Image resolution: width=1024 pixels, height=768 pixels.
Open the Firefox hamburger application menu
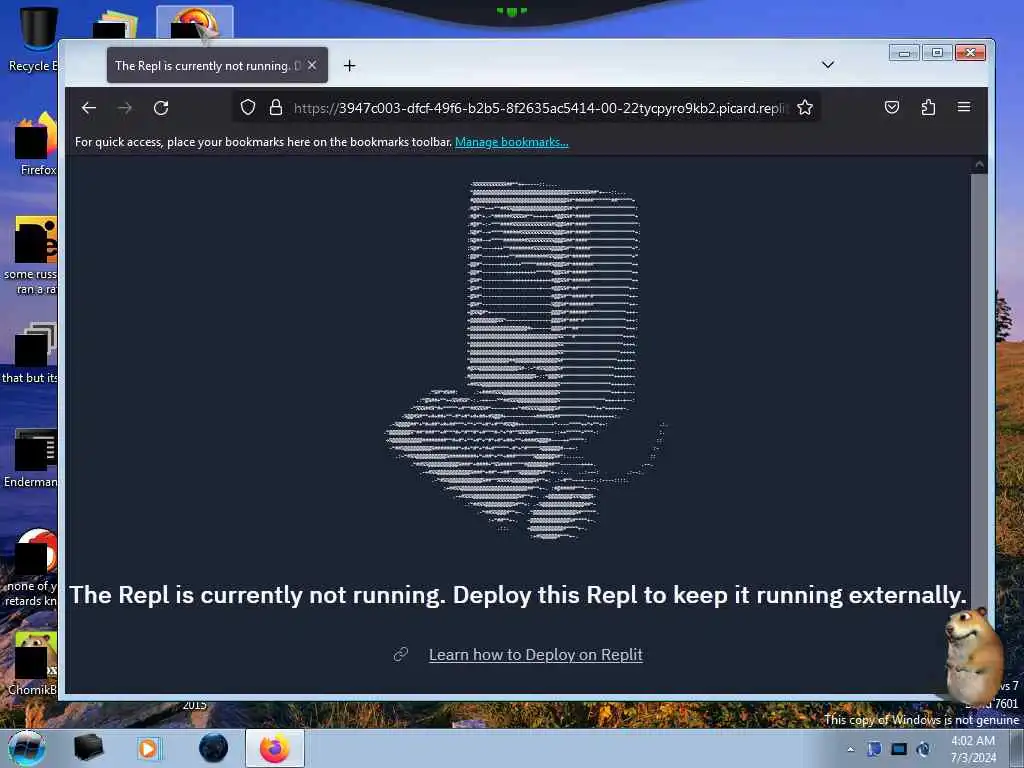tap(964, 107)
